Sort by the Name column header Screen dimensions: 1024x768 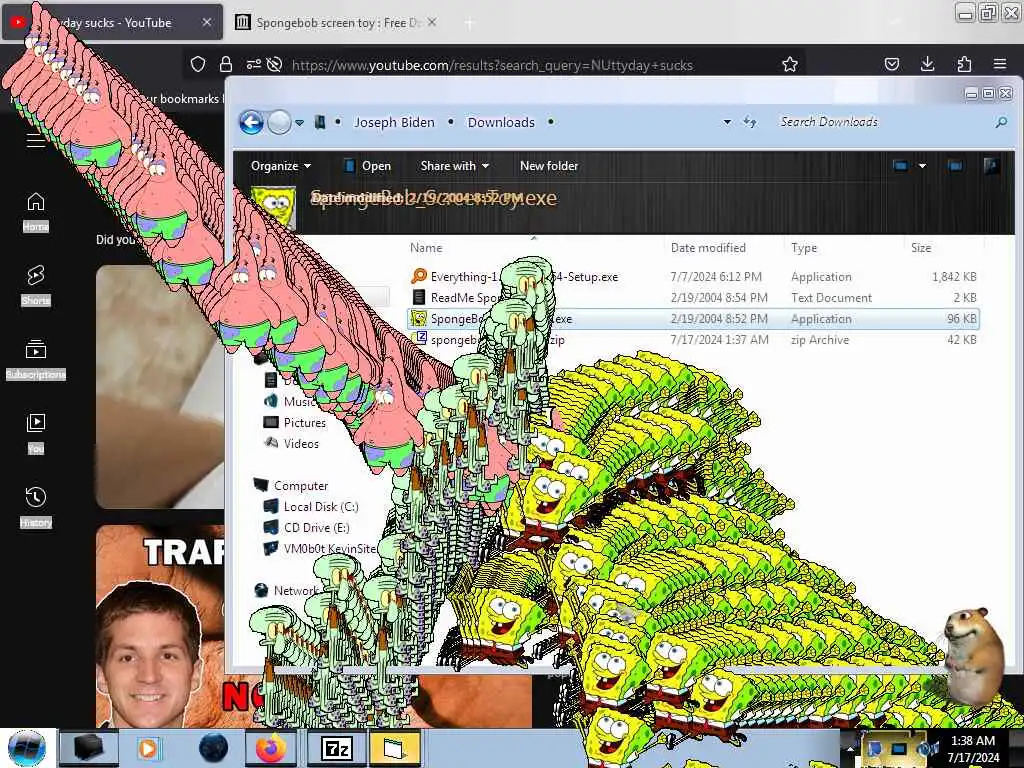click(426, 248)
